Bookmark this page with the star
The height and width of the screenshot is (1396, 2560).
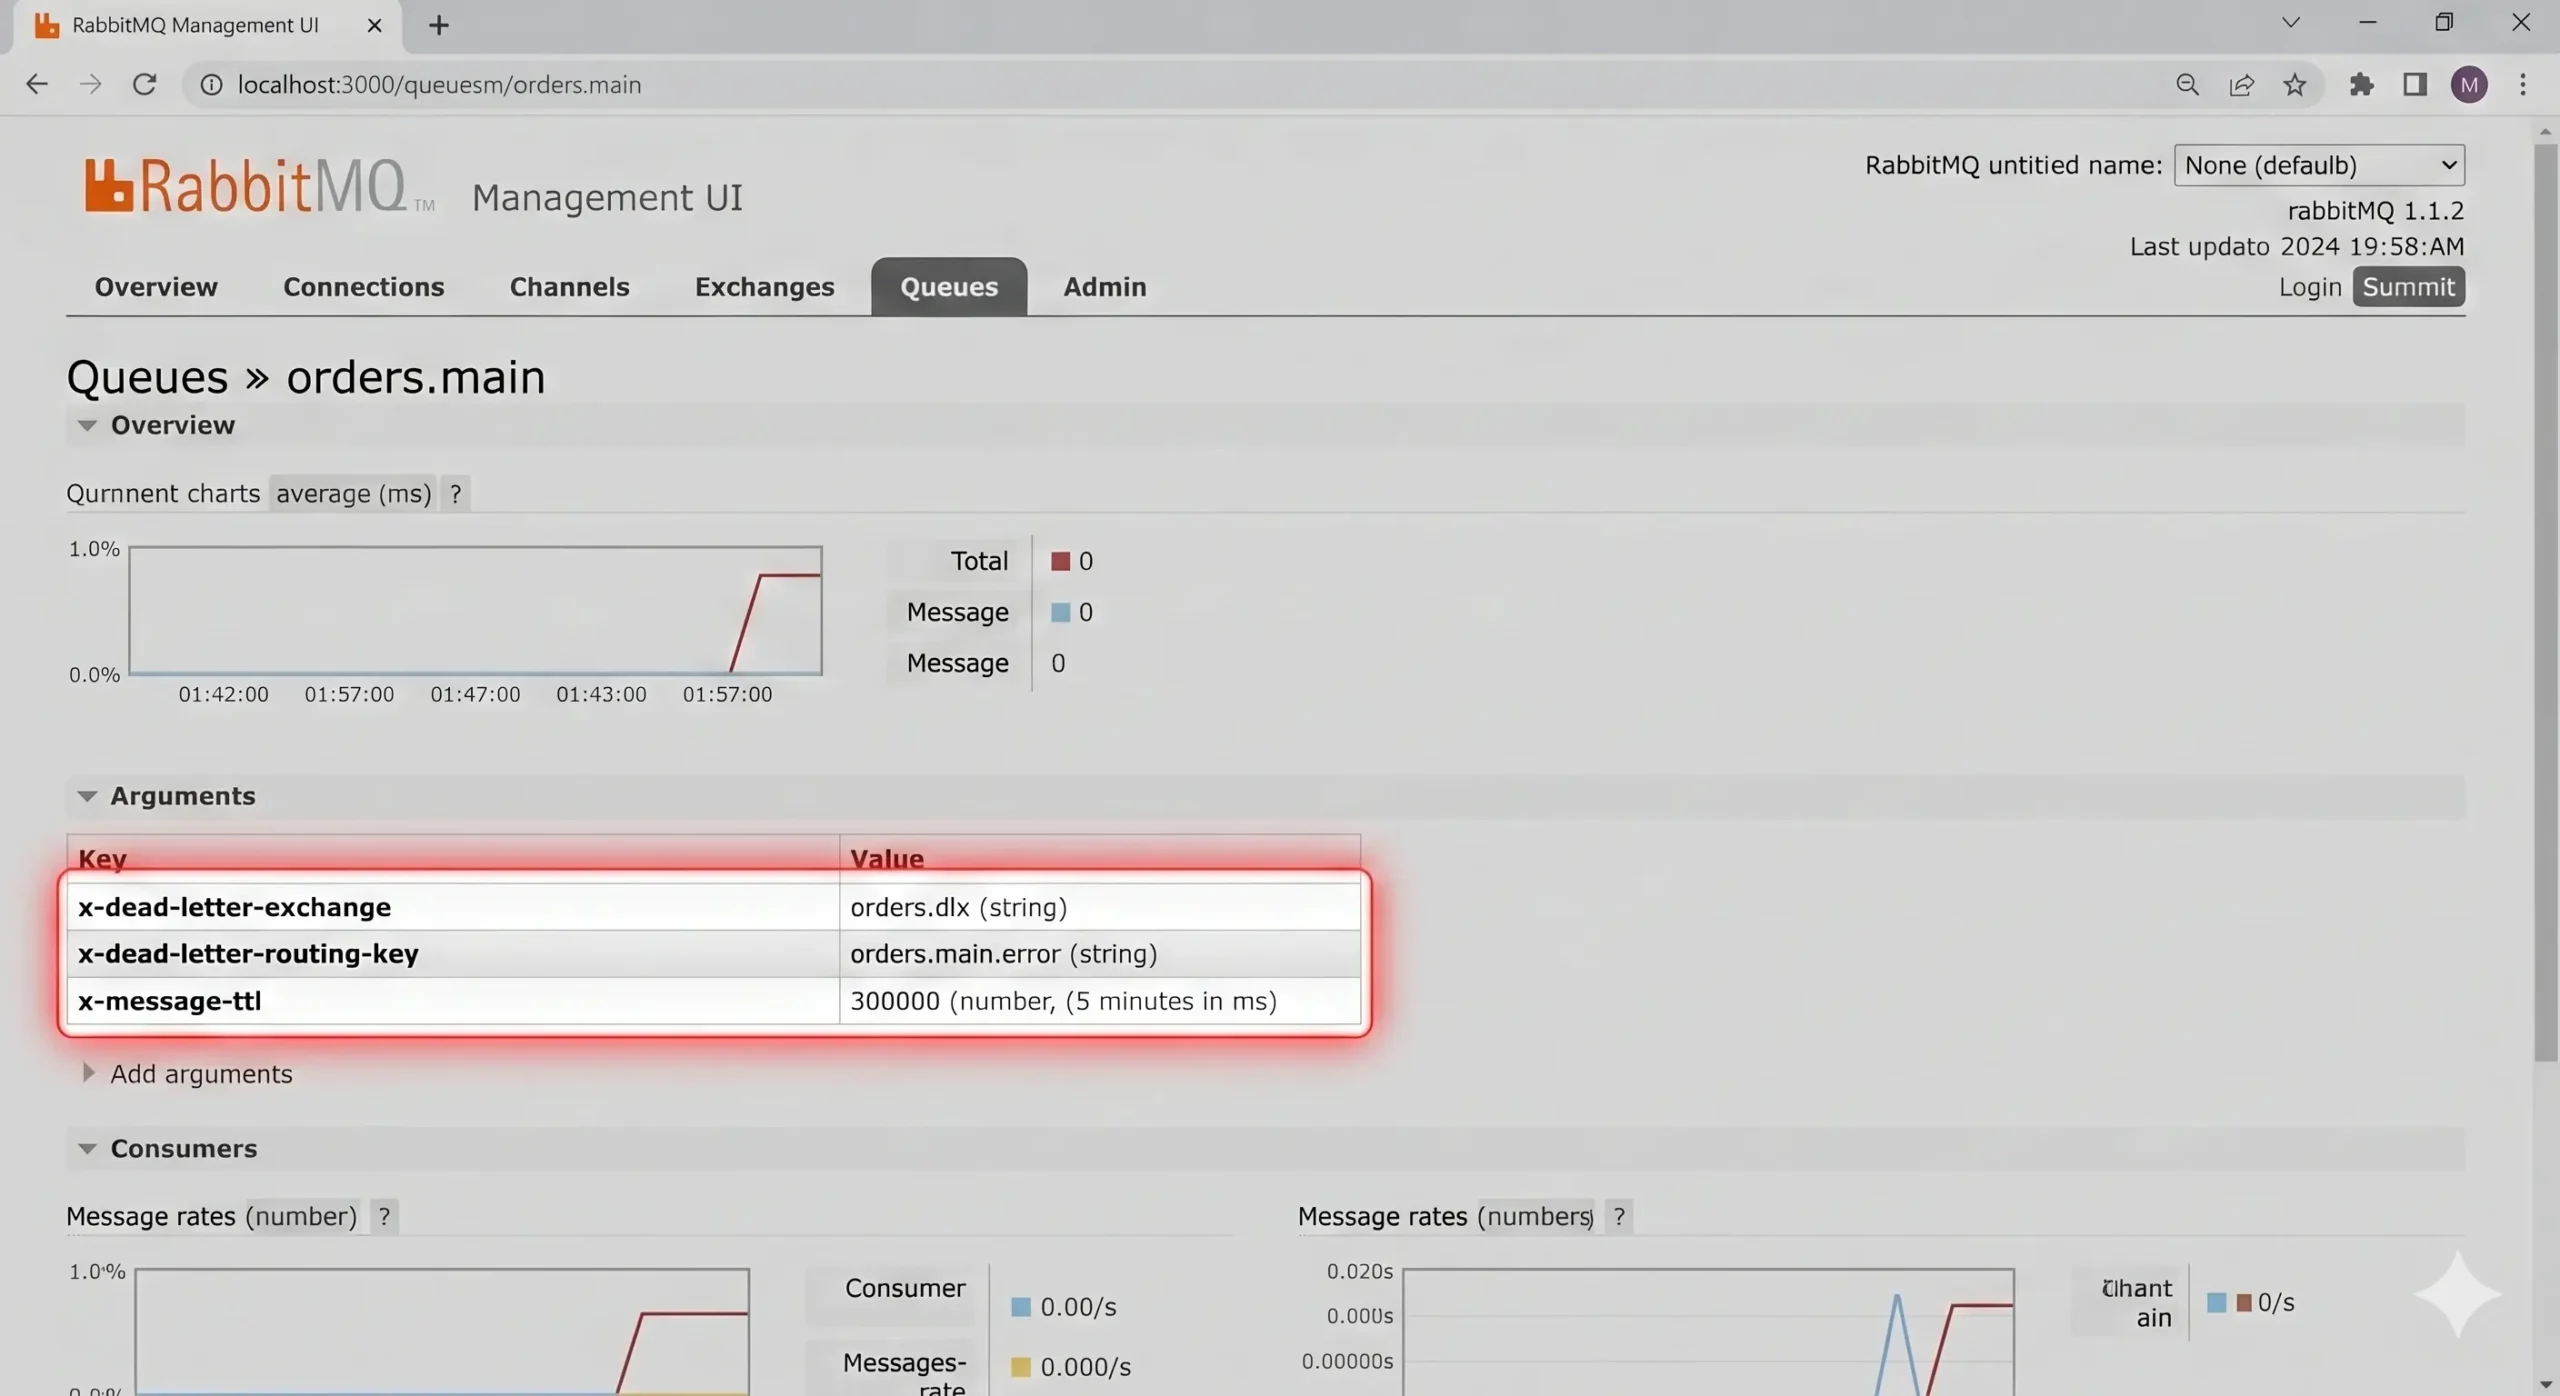point(2295,85)
